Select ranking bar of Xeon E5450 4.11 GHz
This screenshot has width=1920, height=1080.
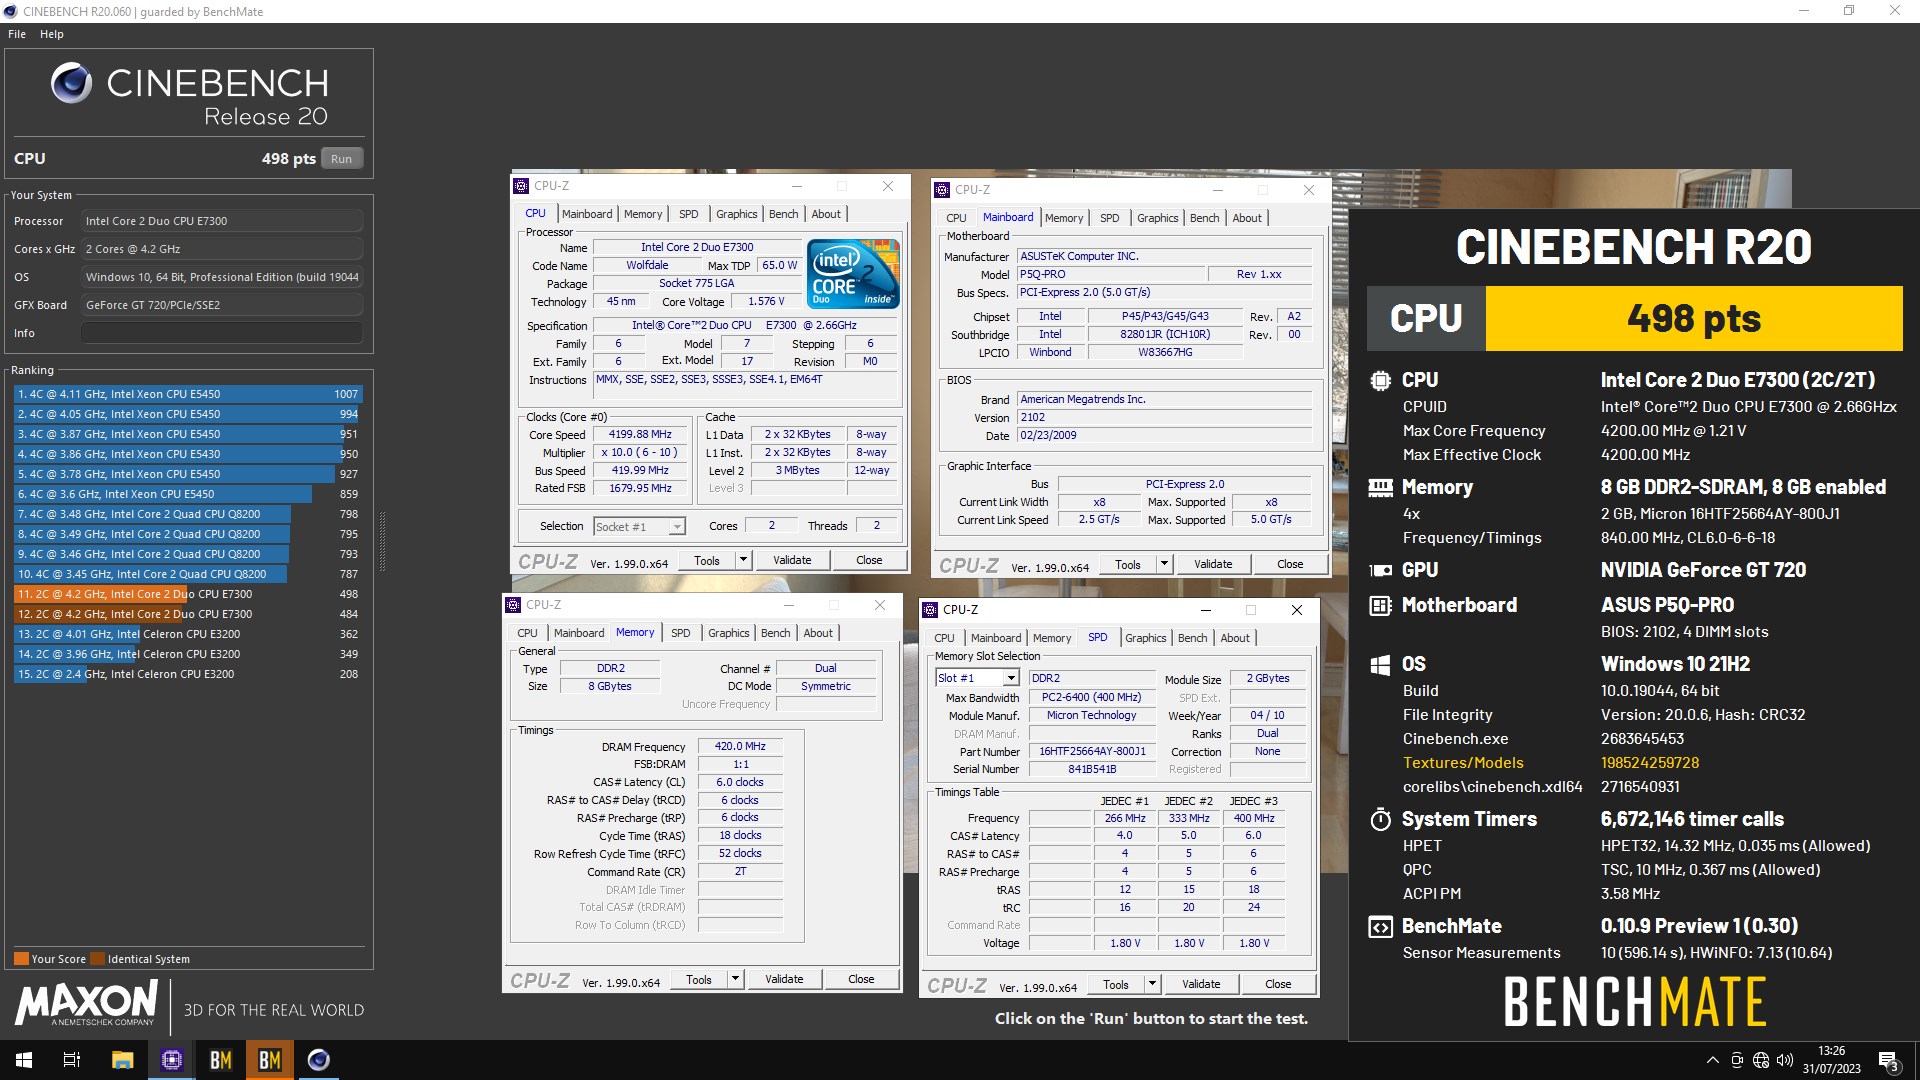(x=188, y=394)
